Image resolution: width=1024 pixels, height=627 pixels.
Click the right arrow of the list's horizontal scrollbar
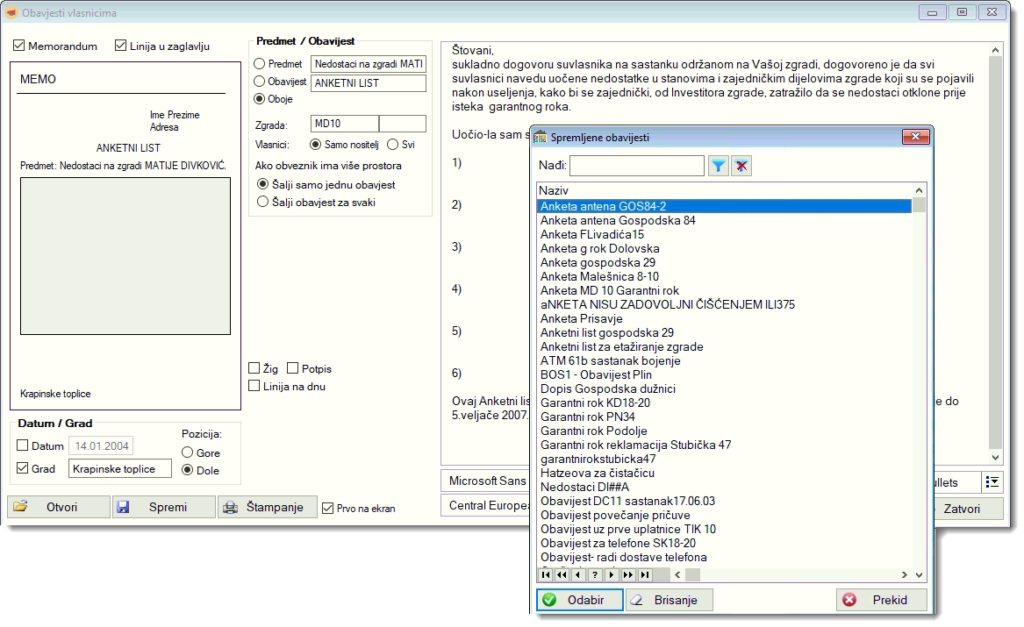click(904, 575)
